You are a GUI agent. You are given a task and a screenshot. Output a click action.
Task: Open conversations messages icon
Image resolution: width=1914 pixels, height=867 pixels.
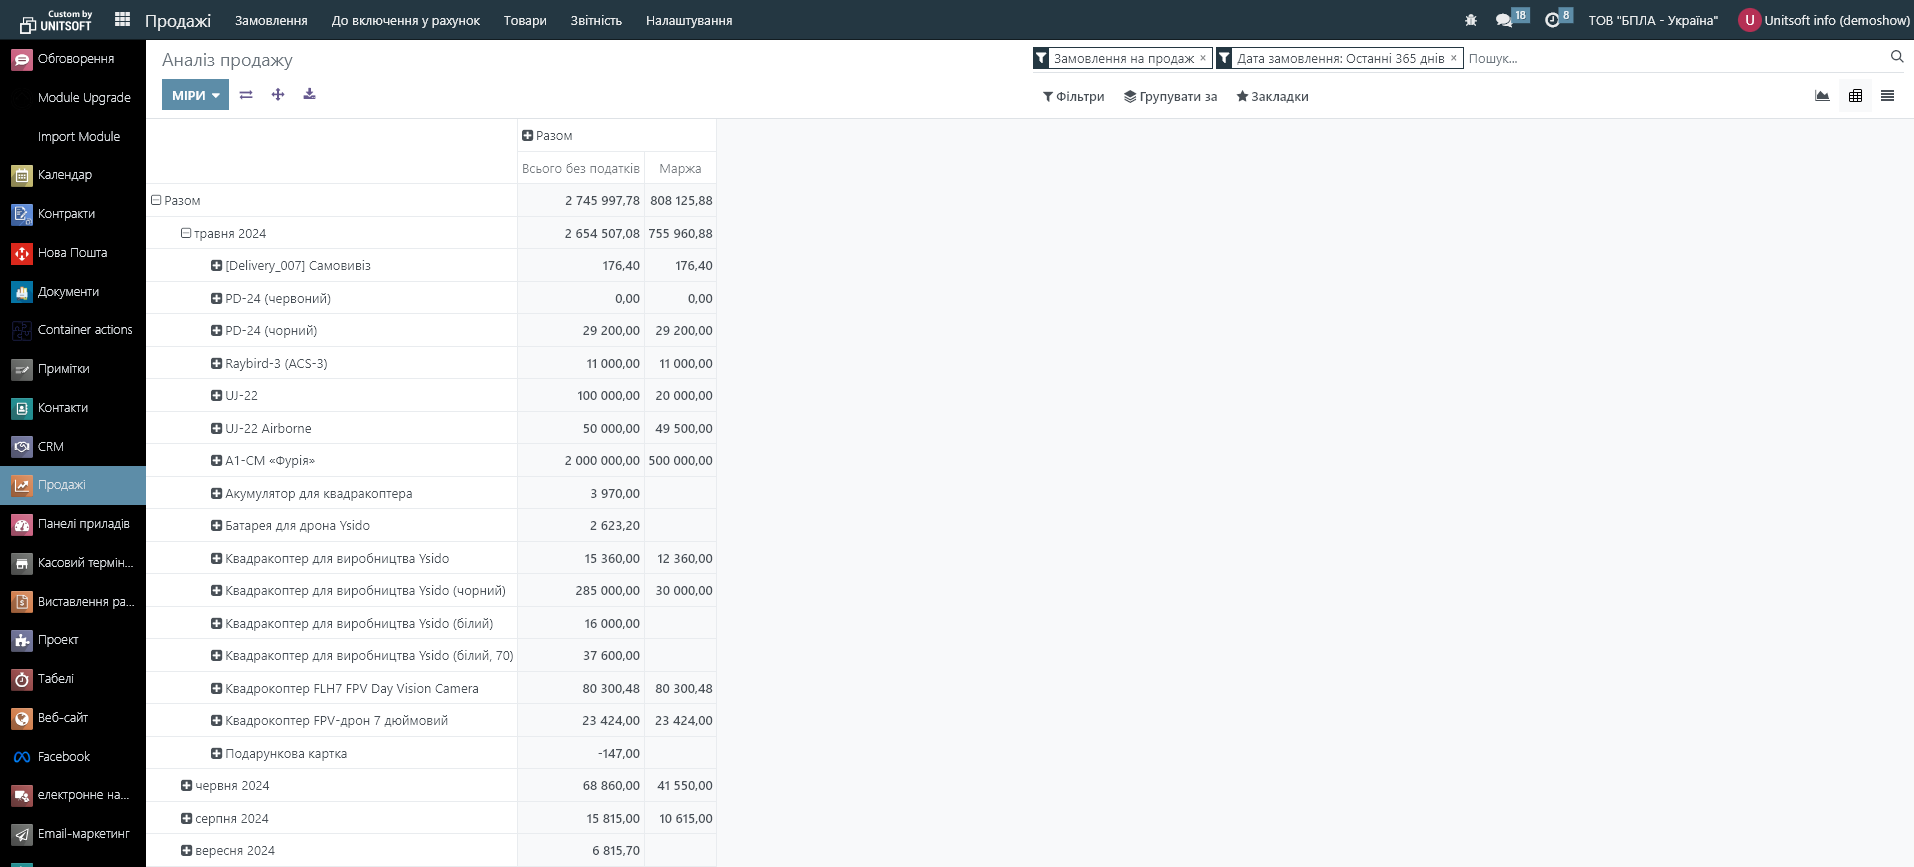pyautogui.click(x=1504, y=20)
